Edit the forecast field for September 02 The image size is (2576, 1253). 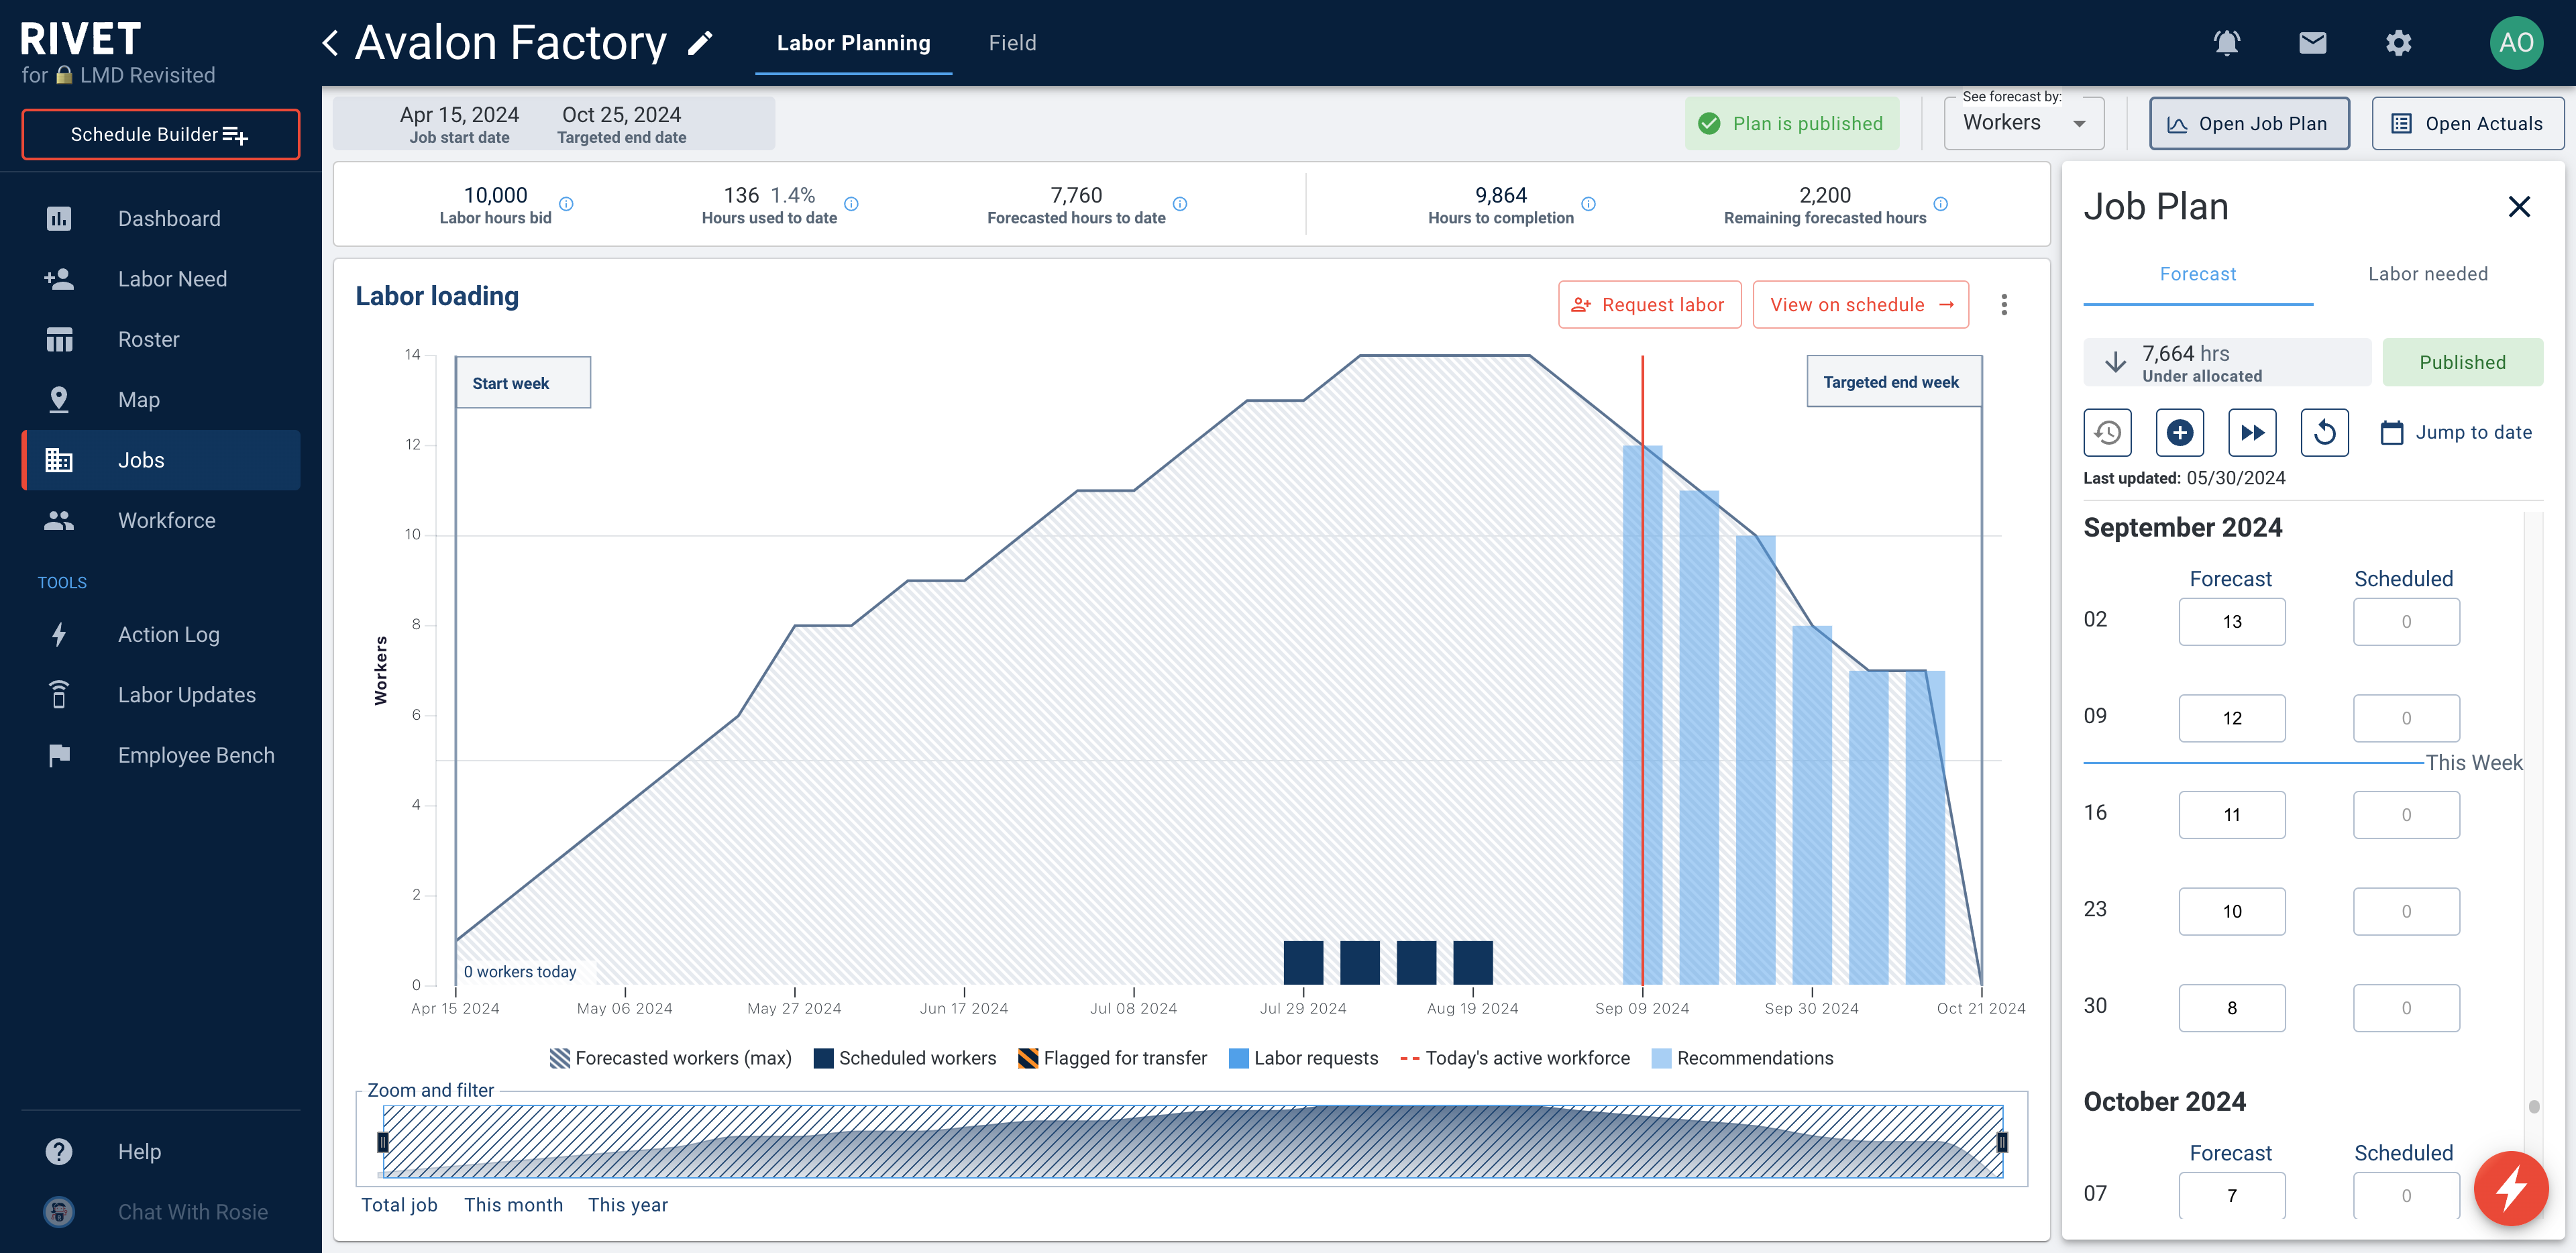click(x=2232, y=622)
